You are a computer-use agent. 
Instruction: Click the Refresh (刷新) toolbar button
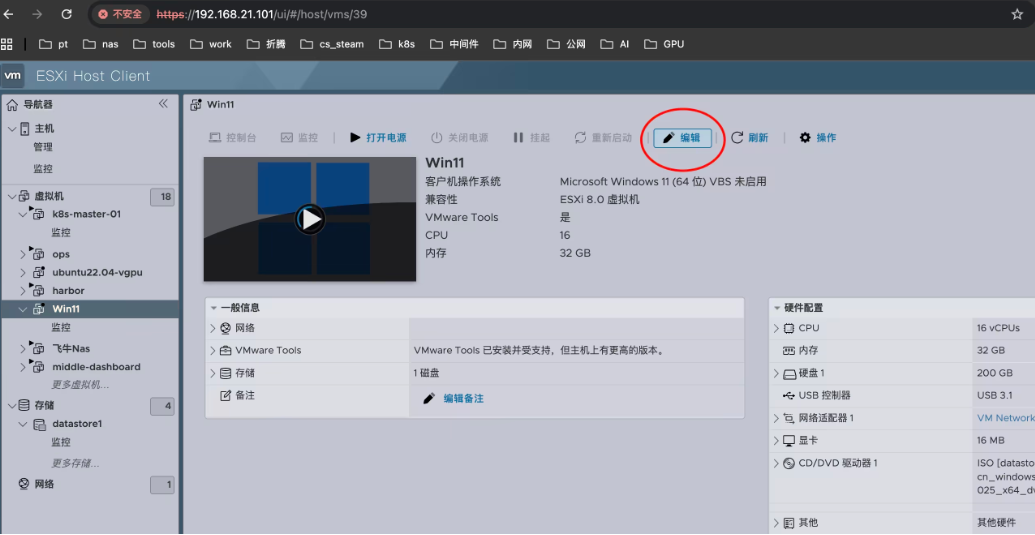tap(749, 138)
